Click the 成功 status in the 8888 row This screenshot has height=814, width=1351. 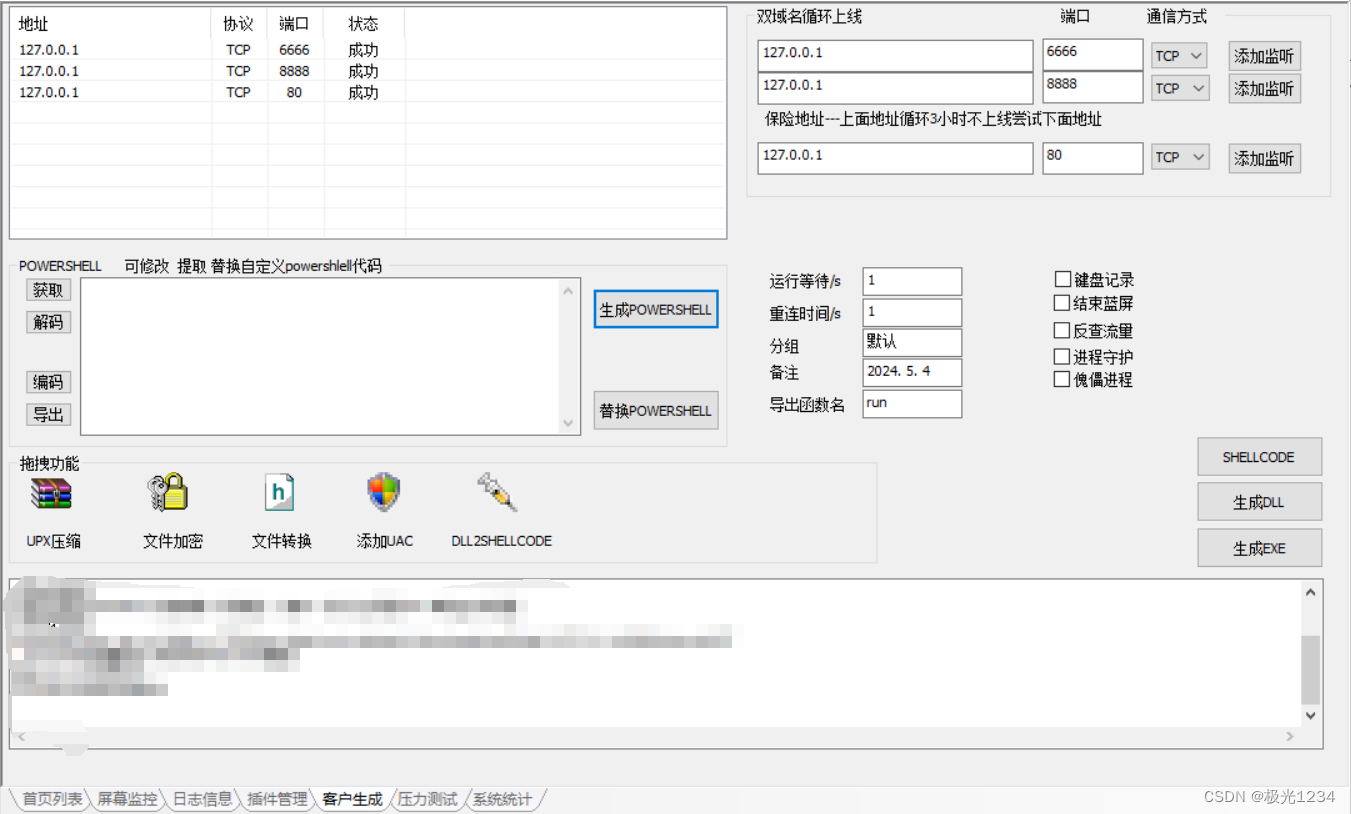(363, 71)
